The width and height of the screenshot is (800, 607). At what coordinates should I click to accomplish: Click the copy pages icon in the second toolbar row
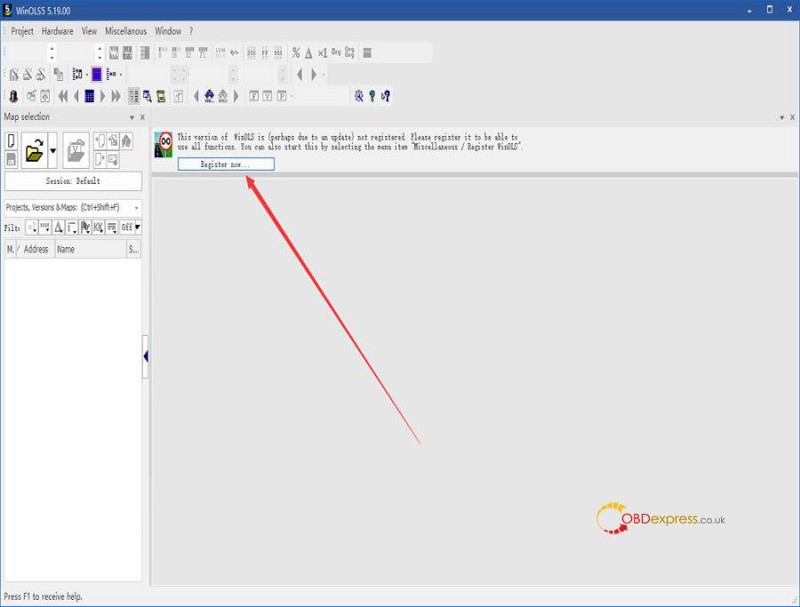point(59,74)
